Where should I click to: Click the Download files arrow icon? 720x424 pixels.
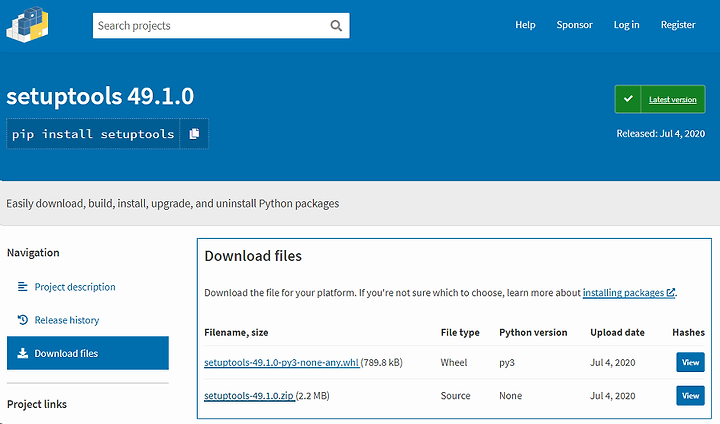point(22,353)
